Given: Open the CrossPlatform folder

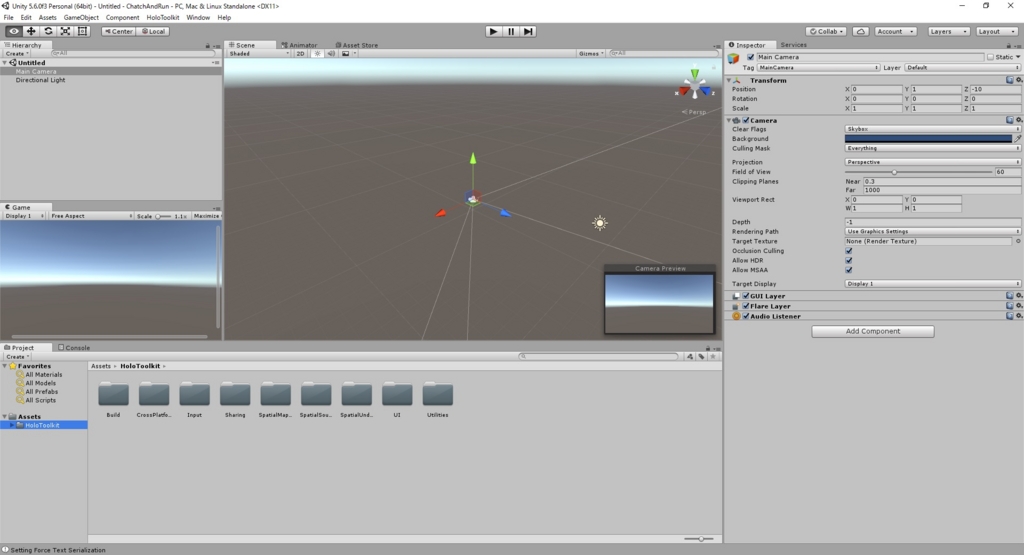Looking at the screenshot, I should pos(154,400).
